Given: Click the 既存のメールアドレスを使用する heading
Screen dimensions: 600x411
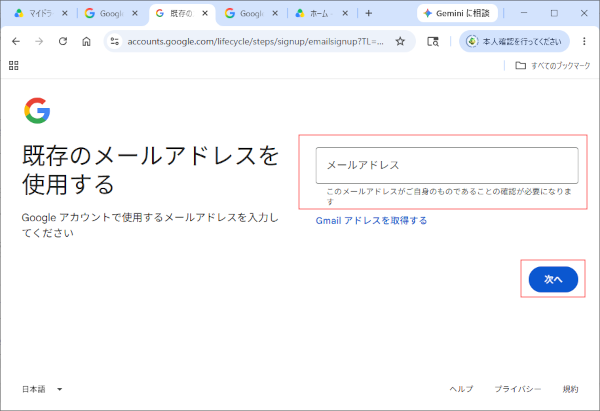Looking at the screenshot, I should click(151, 170).
